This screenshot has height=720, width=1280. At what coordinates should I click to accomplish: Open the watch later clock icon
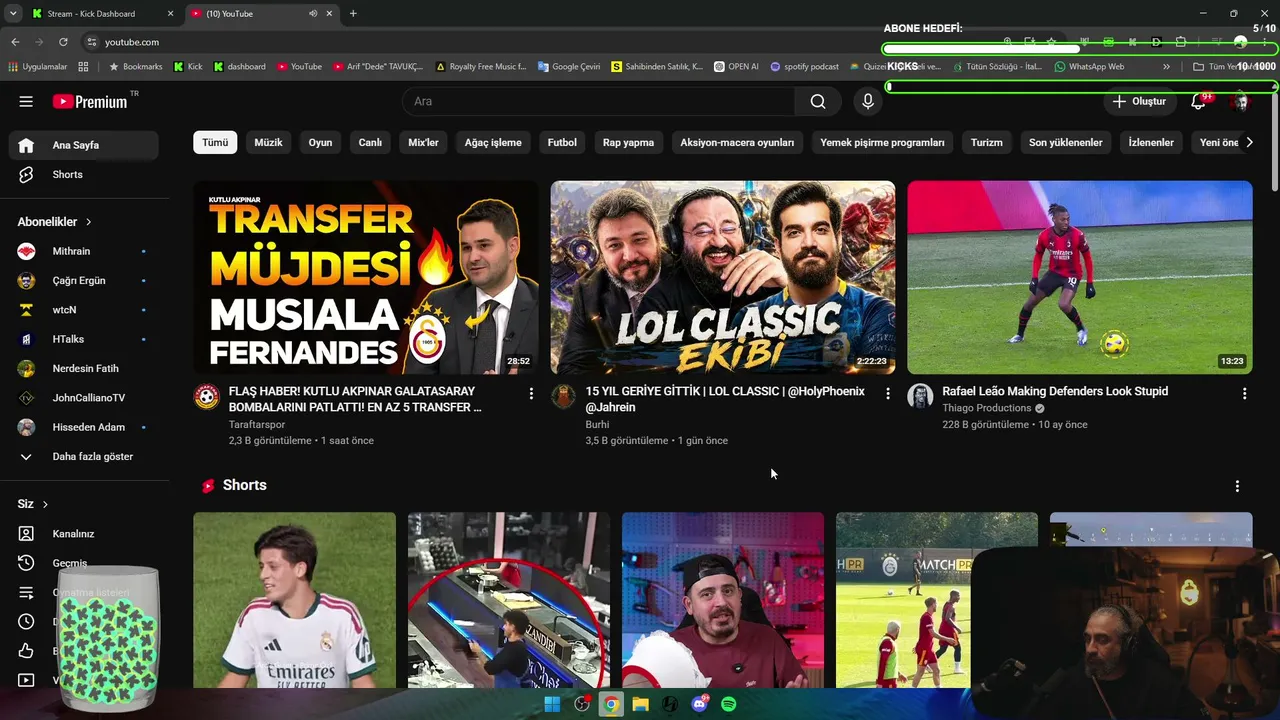pyautogui.click(x=26, y=621)
